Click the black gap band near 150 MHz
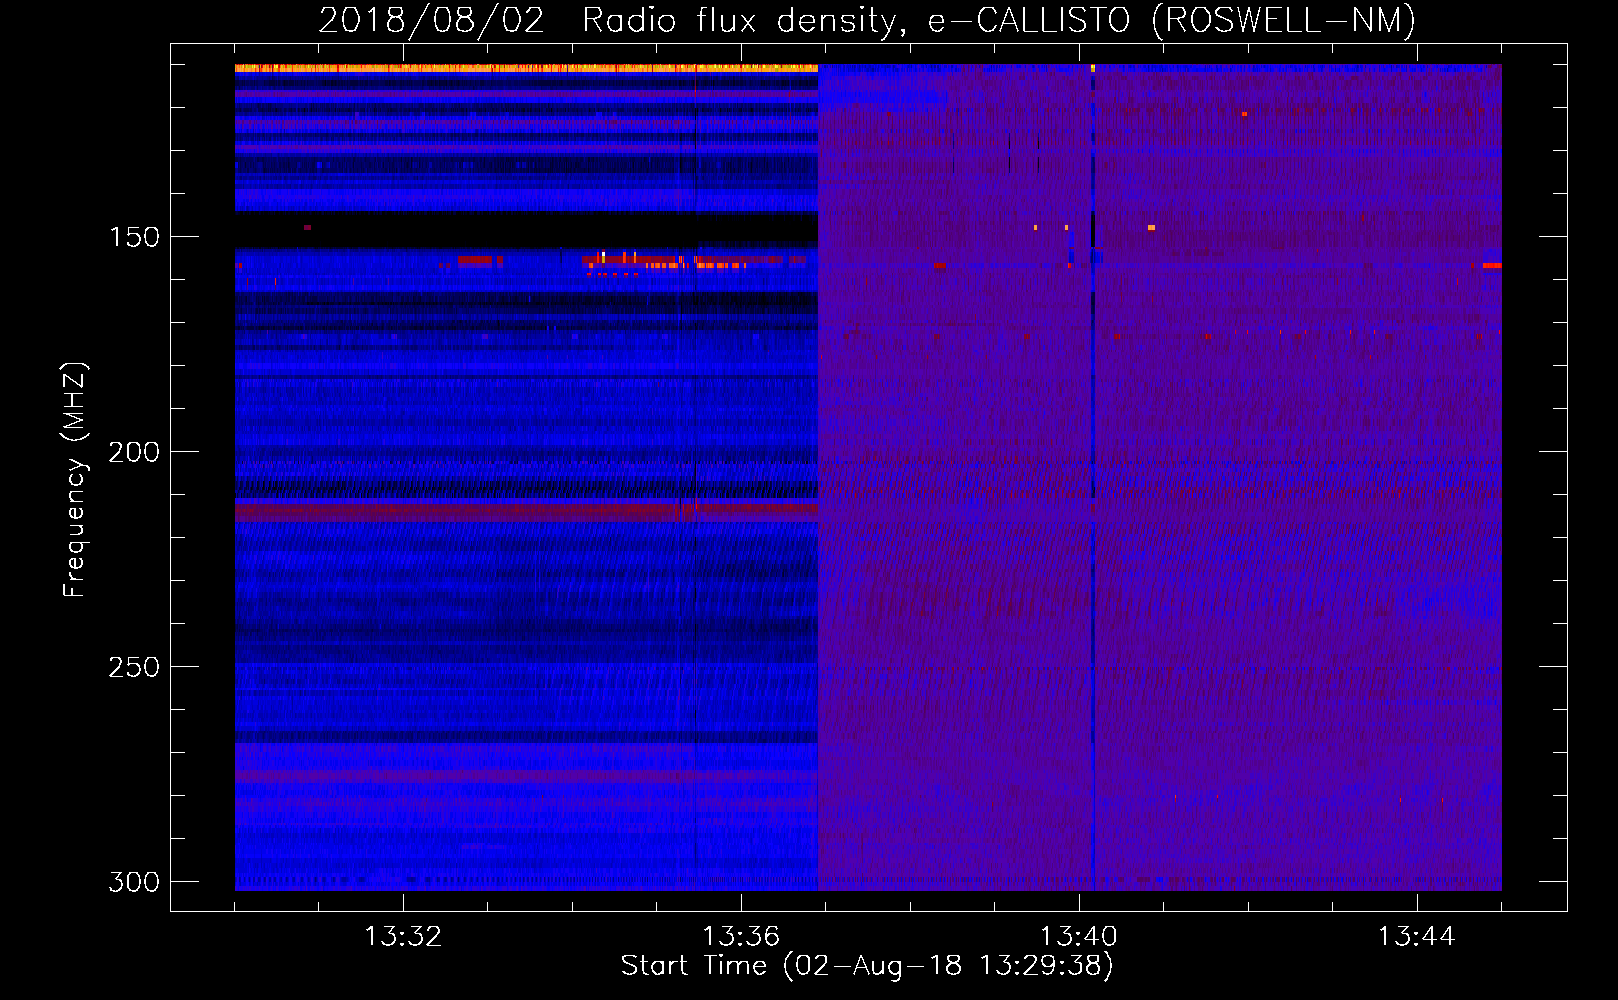Image resolution: width=1618 pixels, height=1000 pixels. pyautogui.click(x=526, y=230)
